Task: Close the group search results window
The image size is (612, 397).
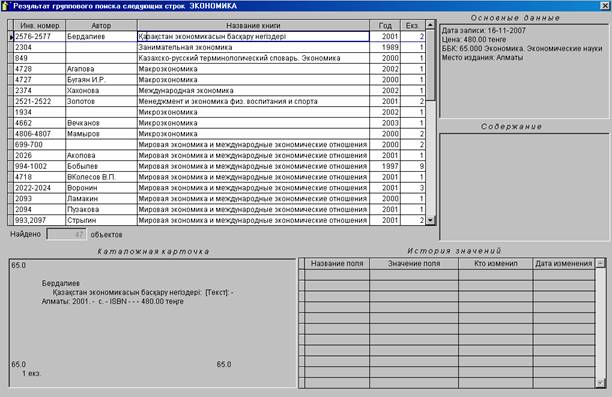Action: click(605, 5)
